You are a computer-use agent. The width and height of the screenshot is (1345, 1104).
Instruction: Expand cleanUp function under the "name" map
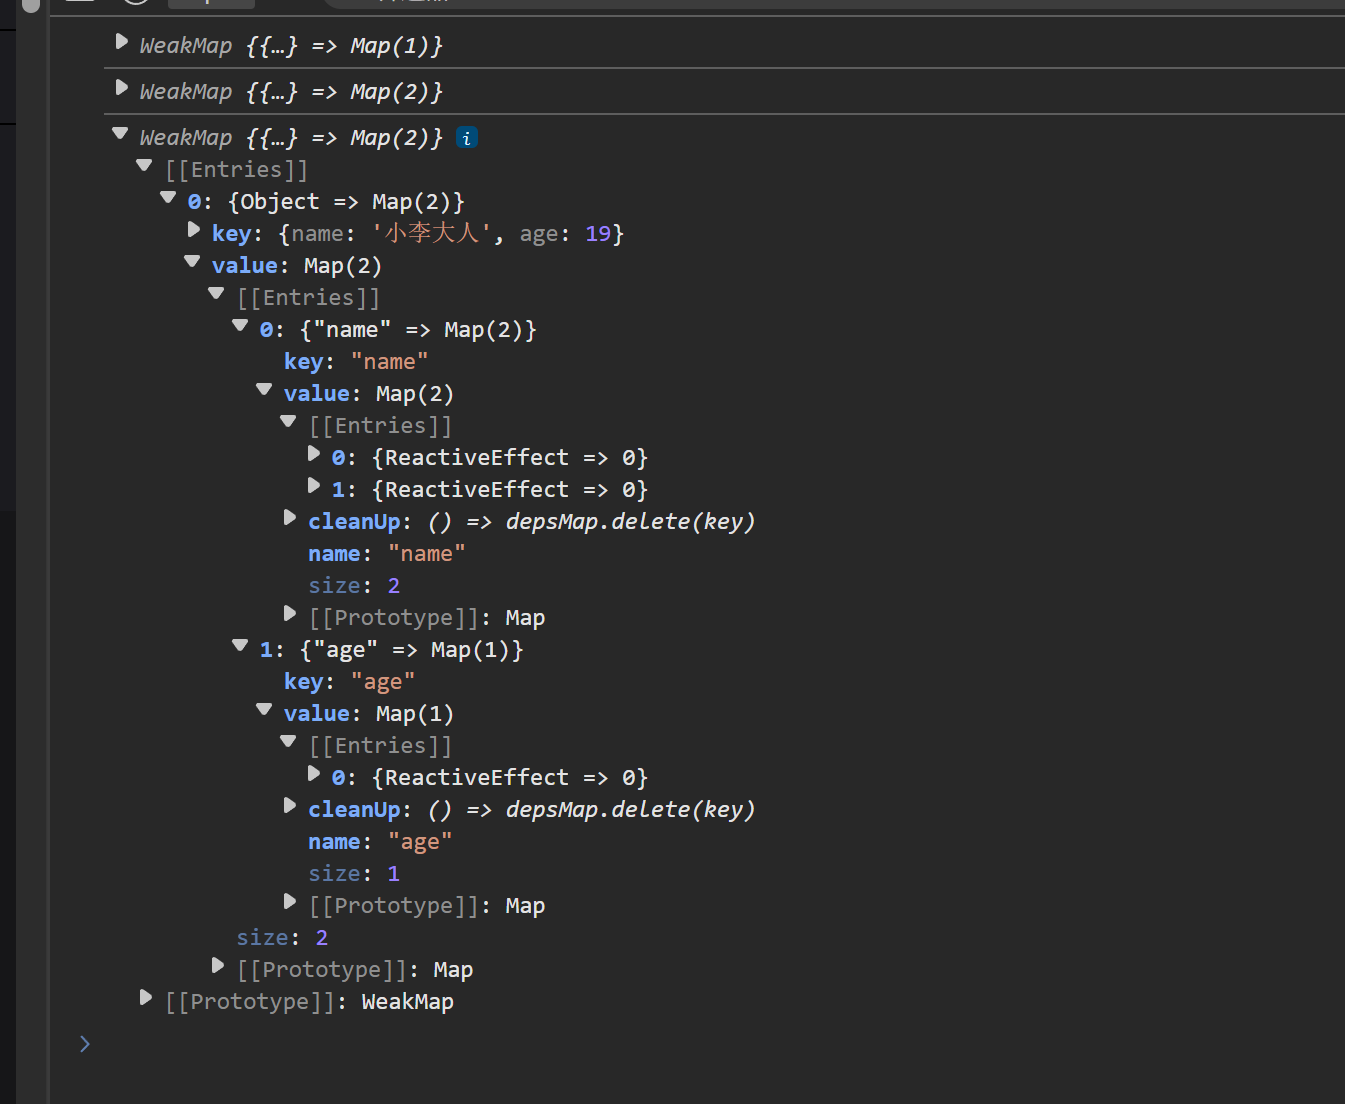pyautogui.click(x=290, y=518)
